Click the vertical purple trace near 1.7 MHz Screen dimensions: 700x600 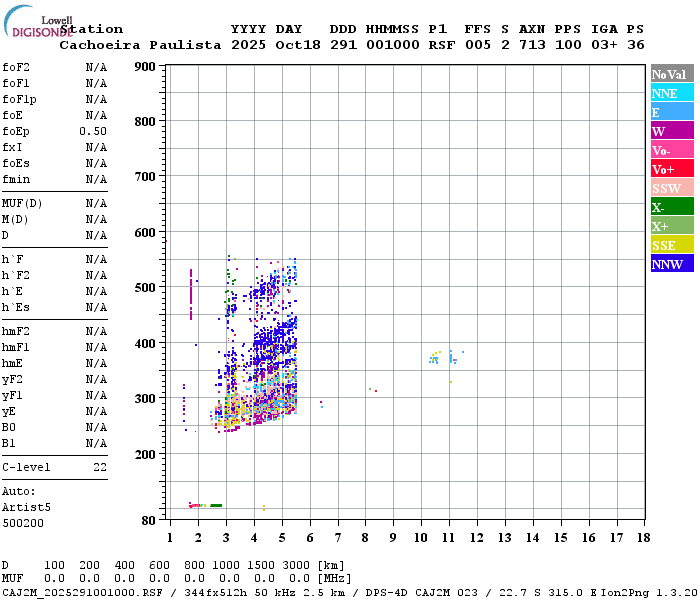(x=191, y=295)
